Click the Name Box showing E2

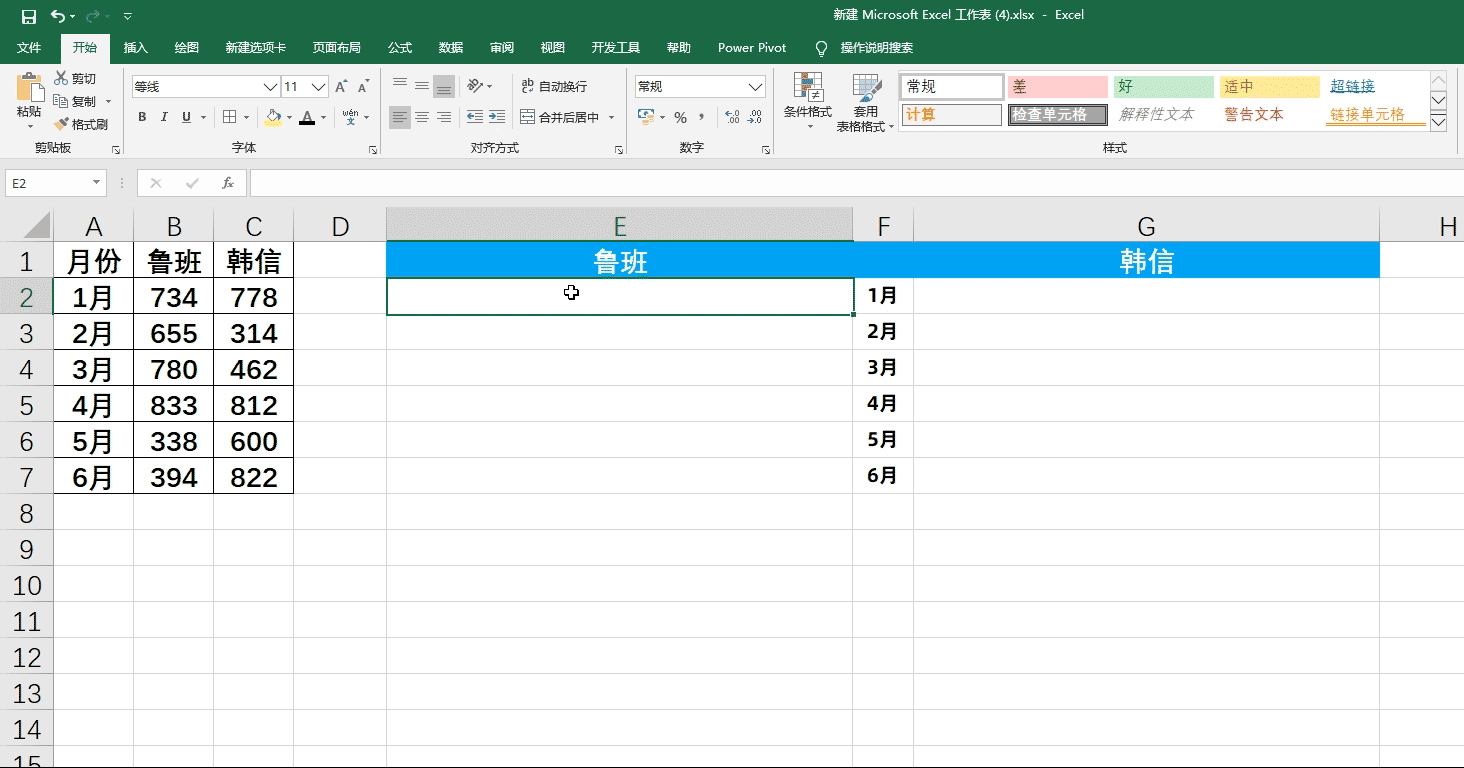48,183
